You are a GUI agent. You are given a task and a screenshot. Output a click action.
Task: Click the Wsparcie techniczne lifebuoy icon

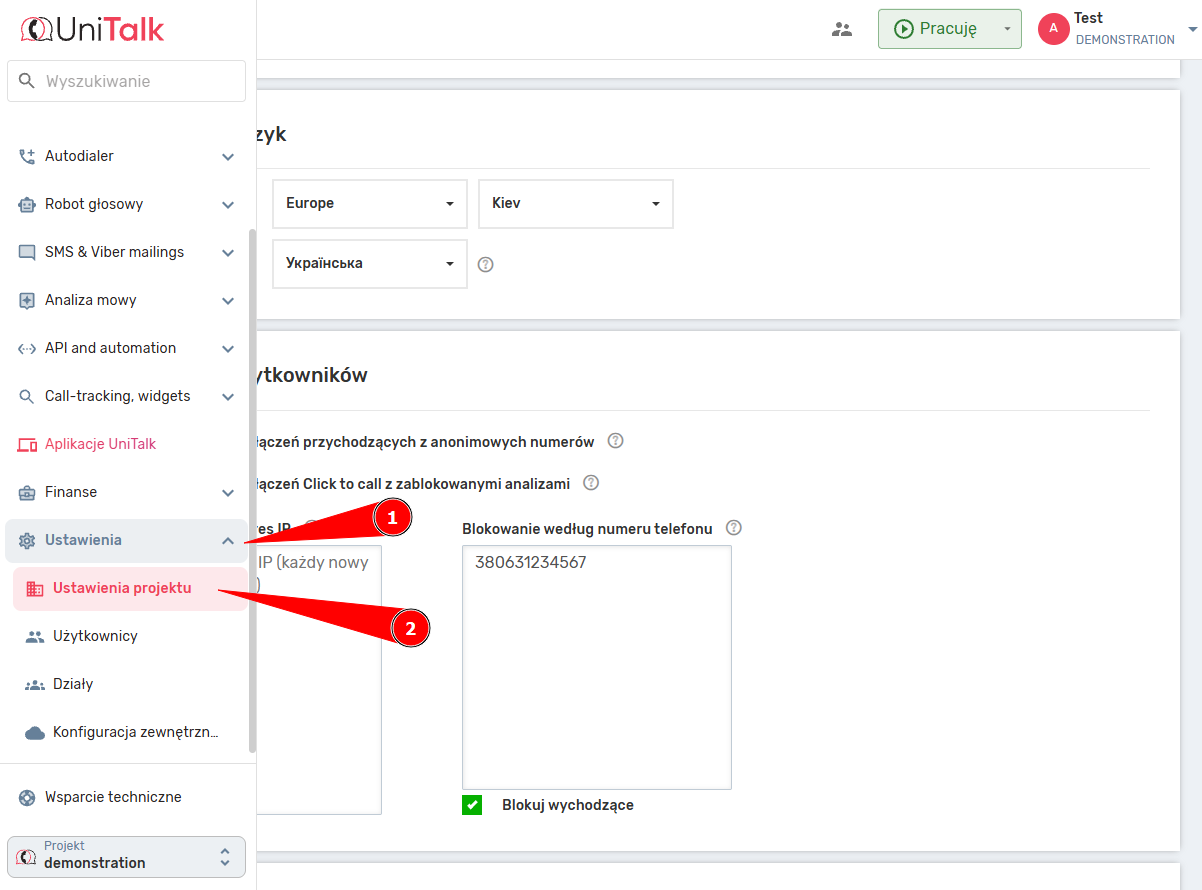click(x=27, y=797)
